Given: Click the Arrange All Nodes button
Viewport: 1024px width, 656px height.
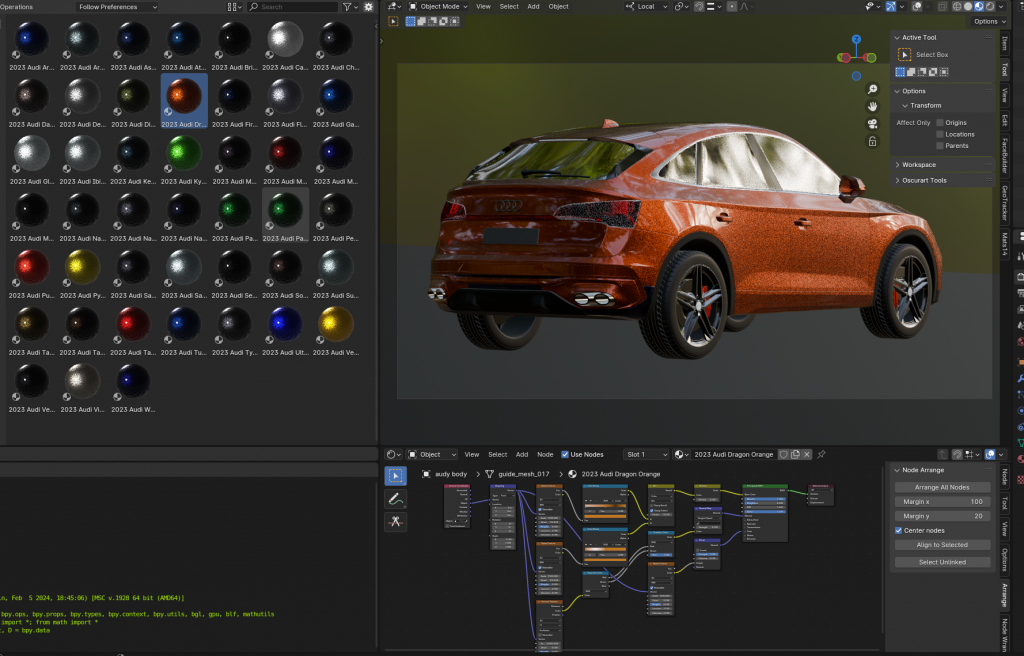Looking at the screenshot, I should point(941,487).
